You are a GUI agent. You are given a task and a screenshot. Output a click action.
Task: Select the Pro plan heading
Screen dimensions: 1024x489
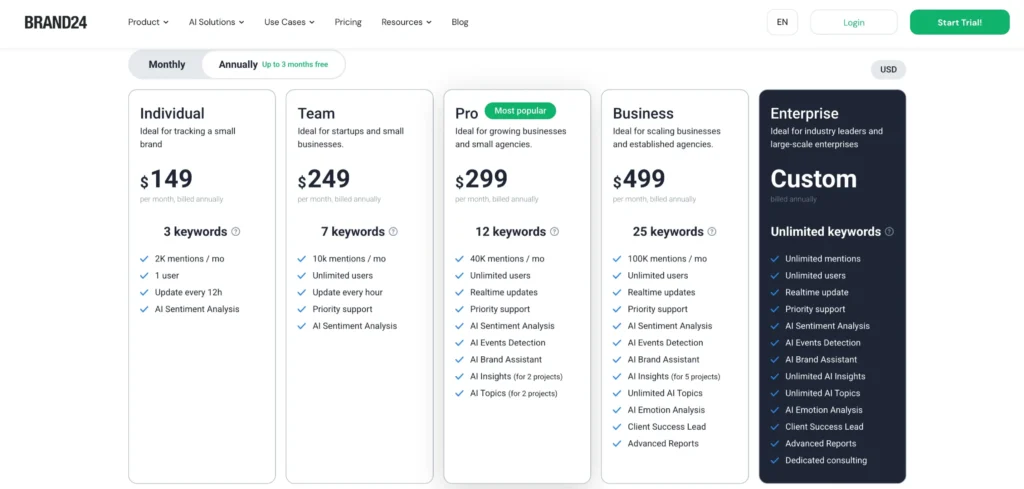[466, 114]
